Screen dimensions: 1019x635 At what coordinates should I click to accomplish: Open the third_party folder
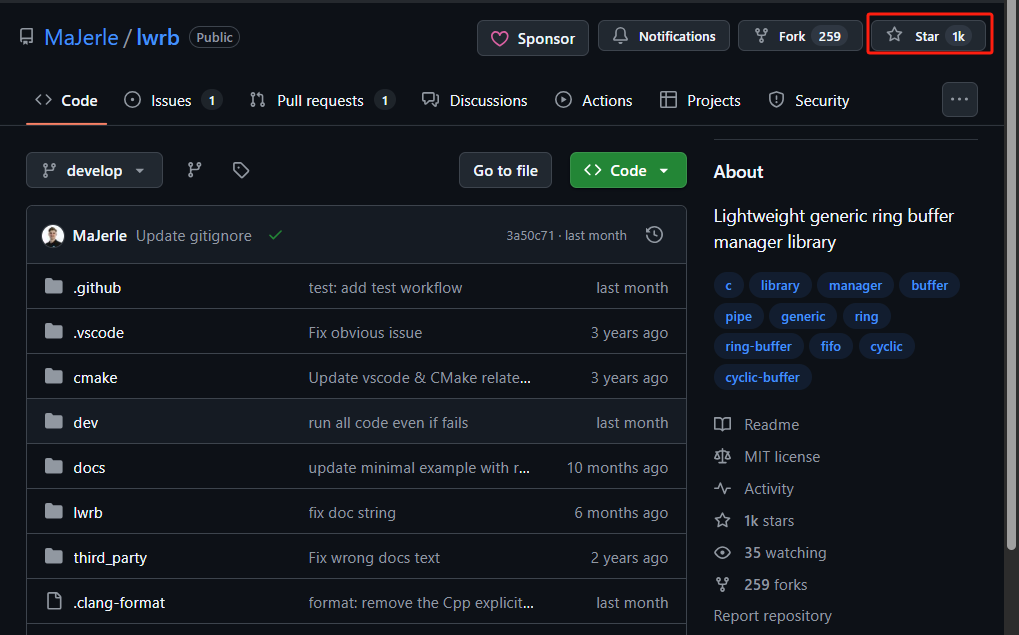(110, 558)
